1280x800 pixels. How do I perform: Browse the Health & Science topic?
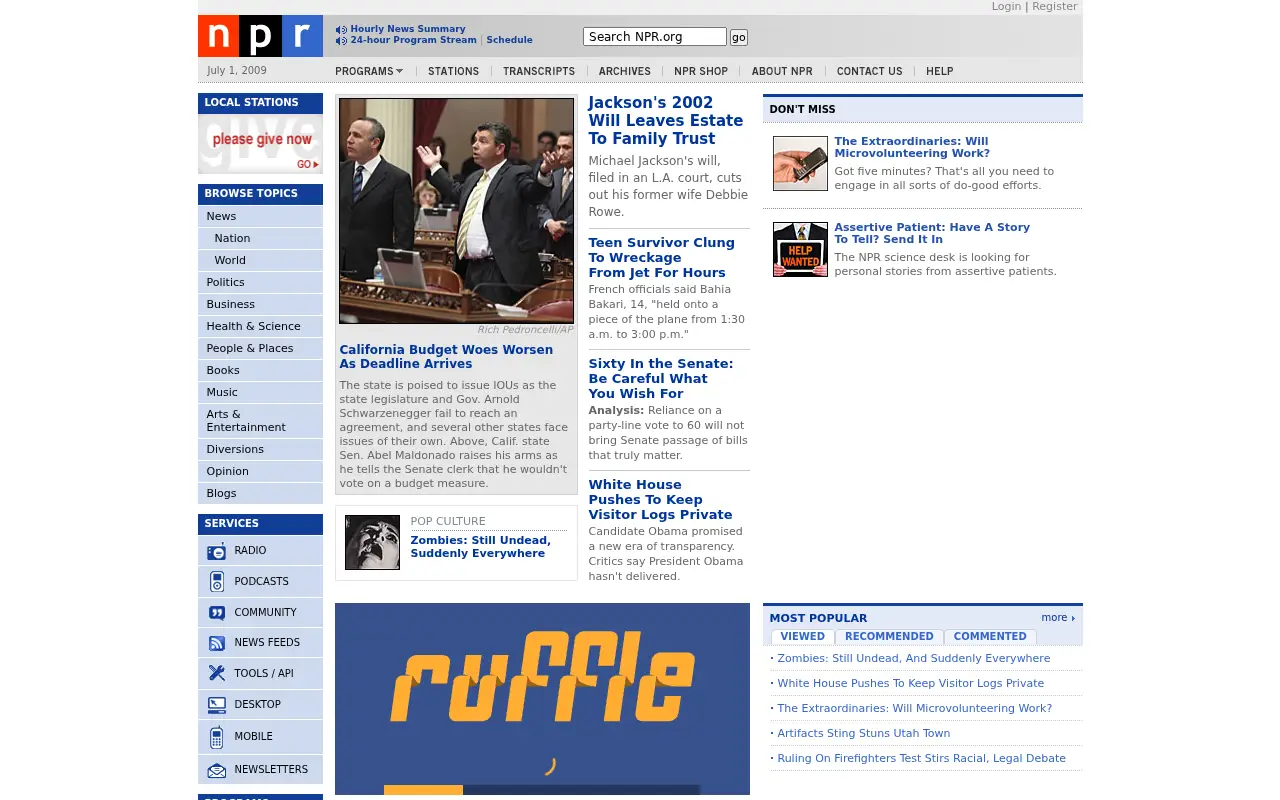click(x=260, y=326)
